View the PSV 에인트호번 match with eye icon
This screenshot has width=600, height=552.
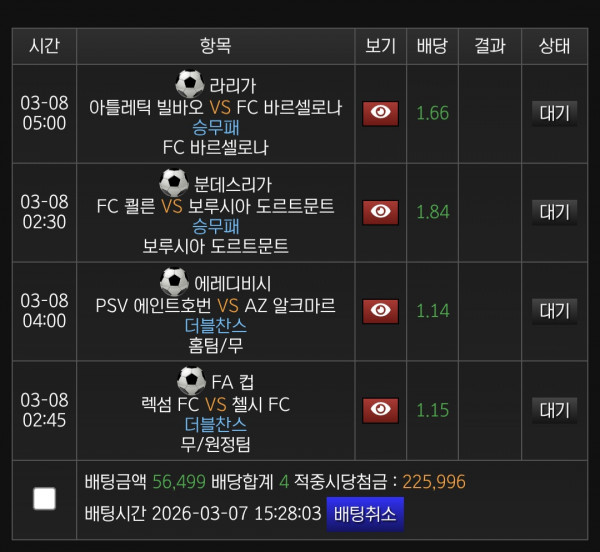(380, 310)
